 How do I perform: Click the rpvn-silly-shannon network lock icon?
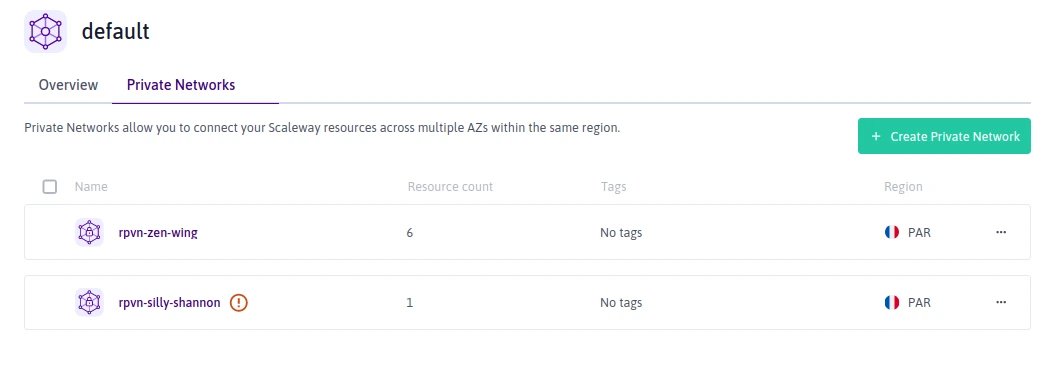coord(89,302)
